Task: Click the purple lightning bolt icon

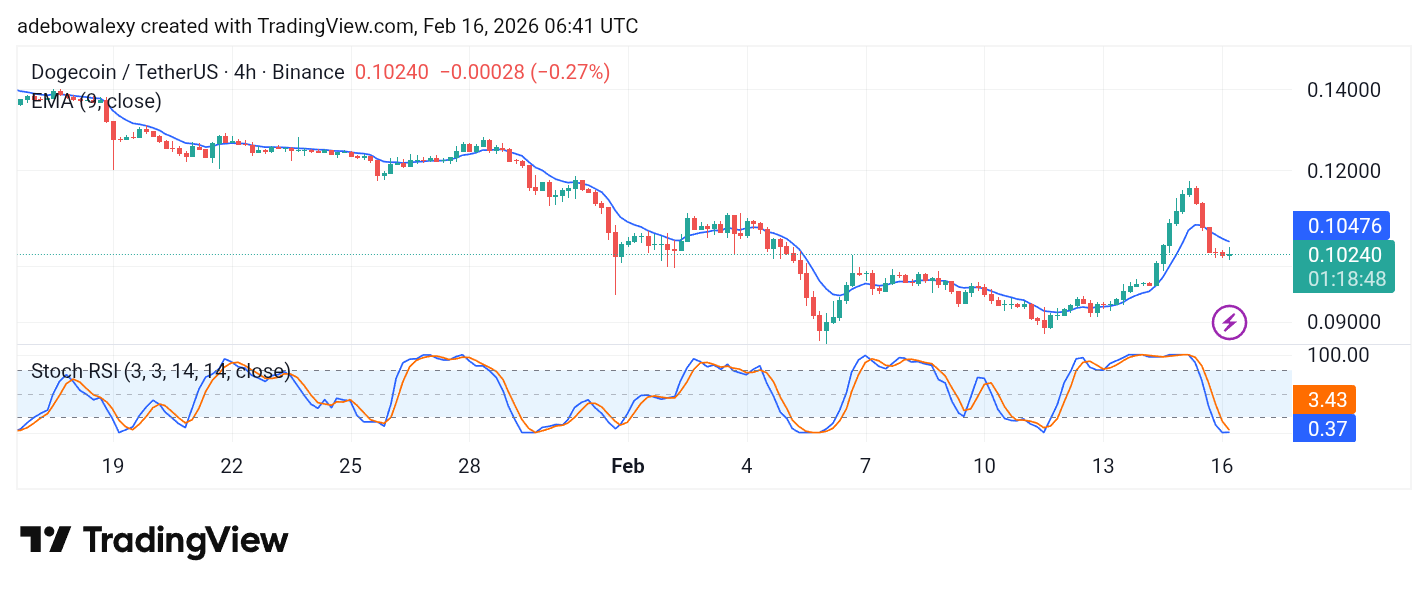Action: 1229,323
